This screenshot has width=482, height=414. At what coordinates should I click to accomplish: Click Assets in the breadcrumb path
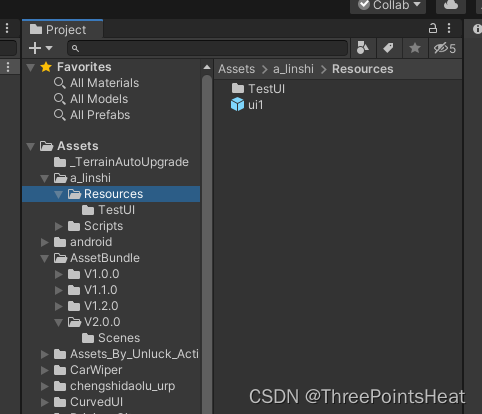coord(237,69)
